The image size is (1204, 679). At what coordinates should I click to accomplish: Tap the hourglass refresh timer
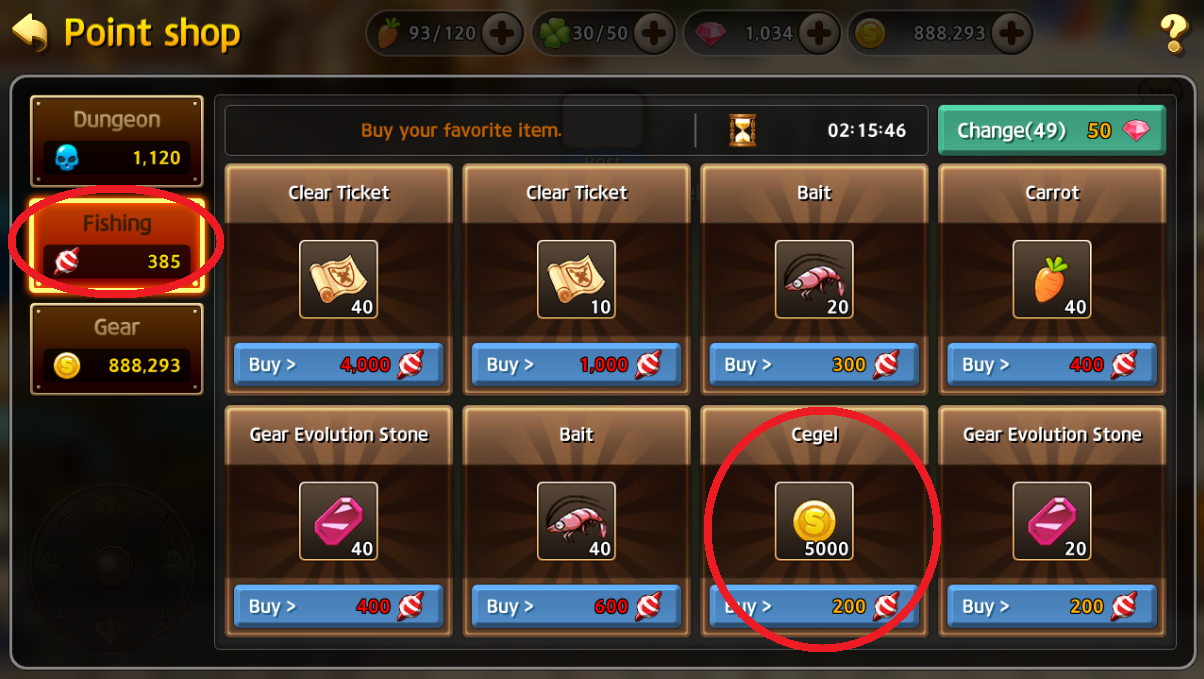coord(742,130)
